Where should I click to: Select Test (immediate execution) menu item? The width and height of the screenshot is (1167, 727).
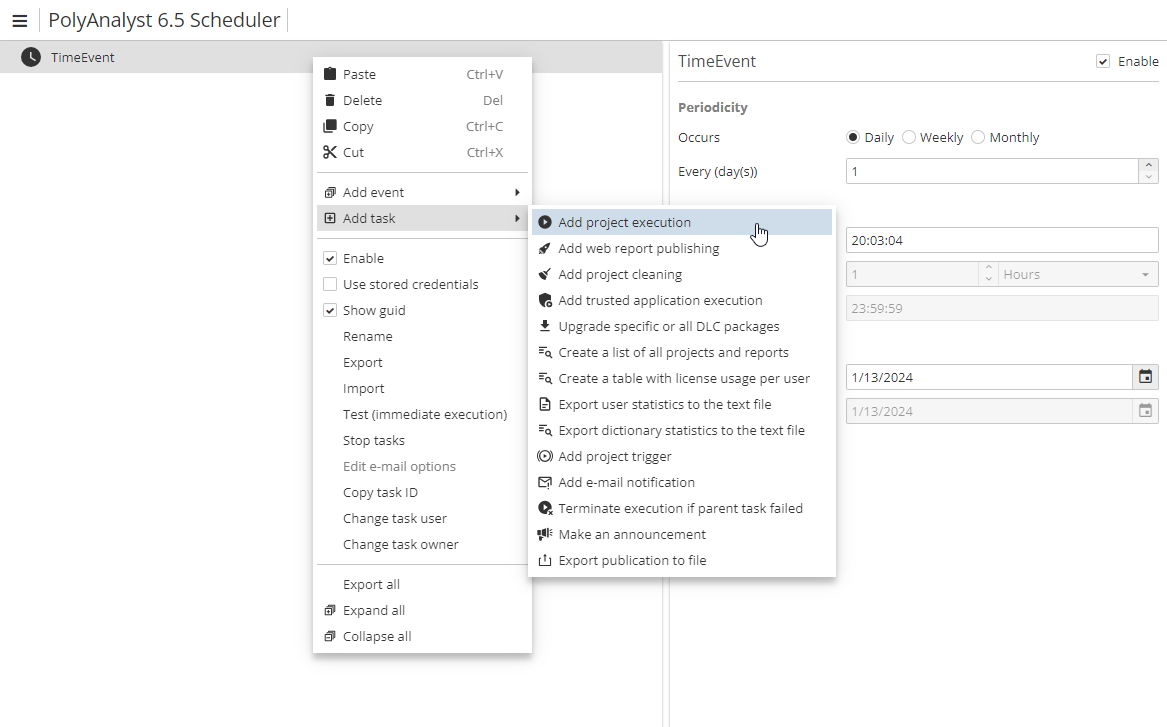point(424,414)
